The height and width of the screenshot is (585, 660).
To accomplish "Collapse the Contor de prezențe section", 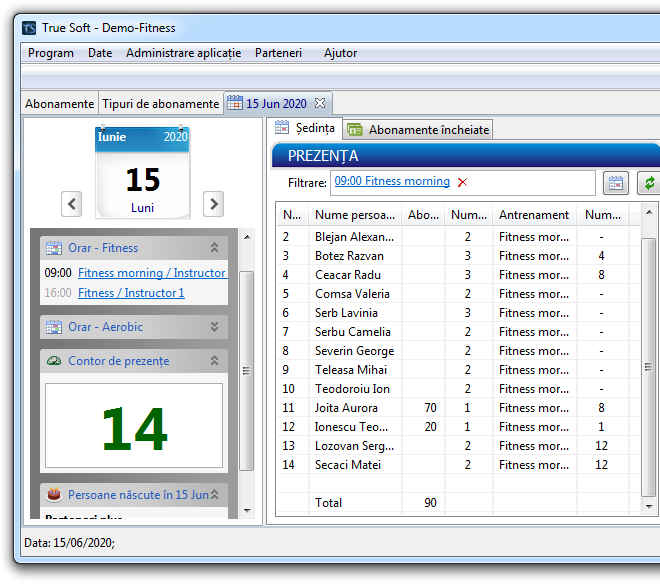I will [214, 361].
